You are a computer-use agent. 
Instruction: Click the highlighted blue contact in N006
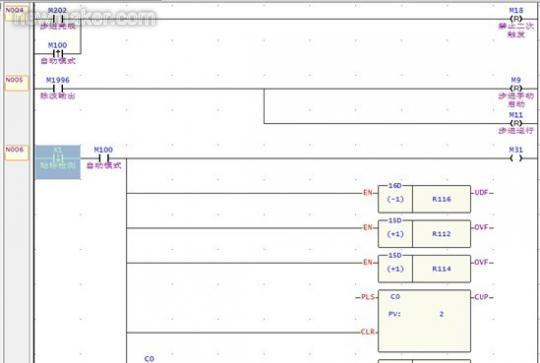pos(58,162)
